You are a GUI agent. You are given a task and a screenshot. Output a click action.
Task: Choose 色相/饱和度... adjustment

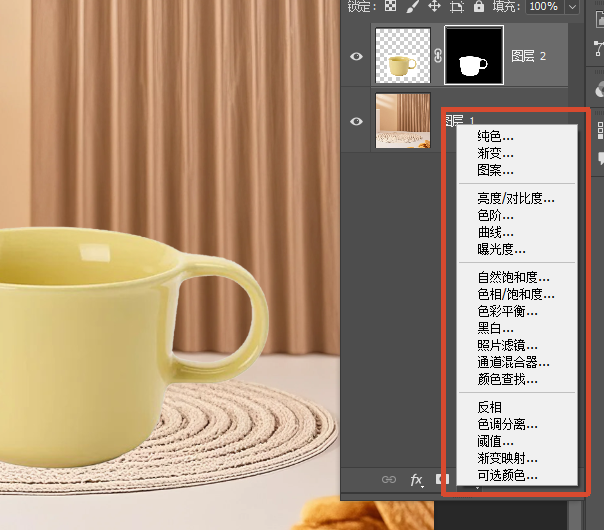pyautogui.click(x=517, y=294)
